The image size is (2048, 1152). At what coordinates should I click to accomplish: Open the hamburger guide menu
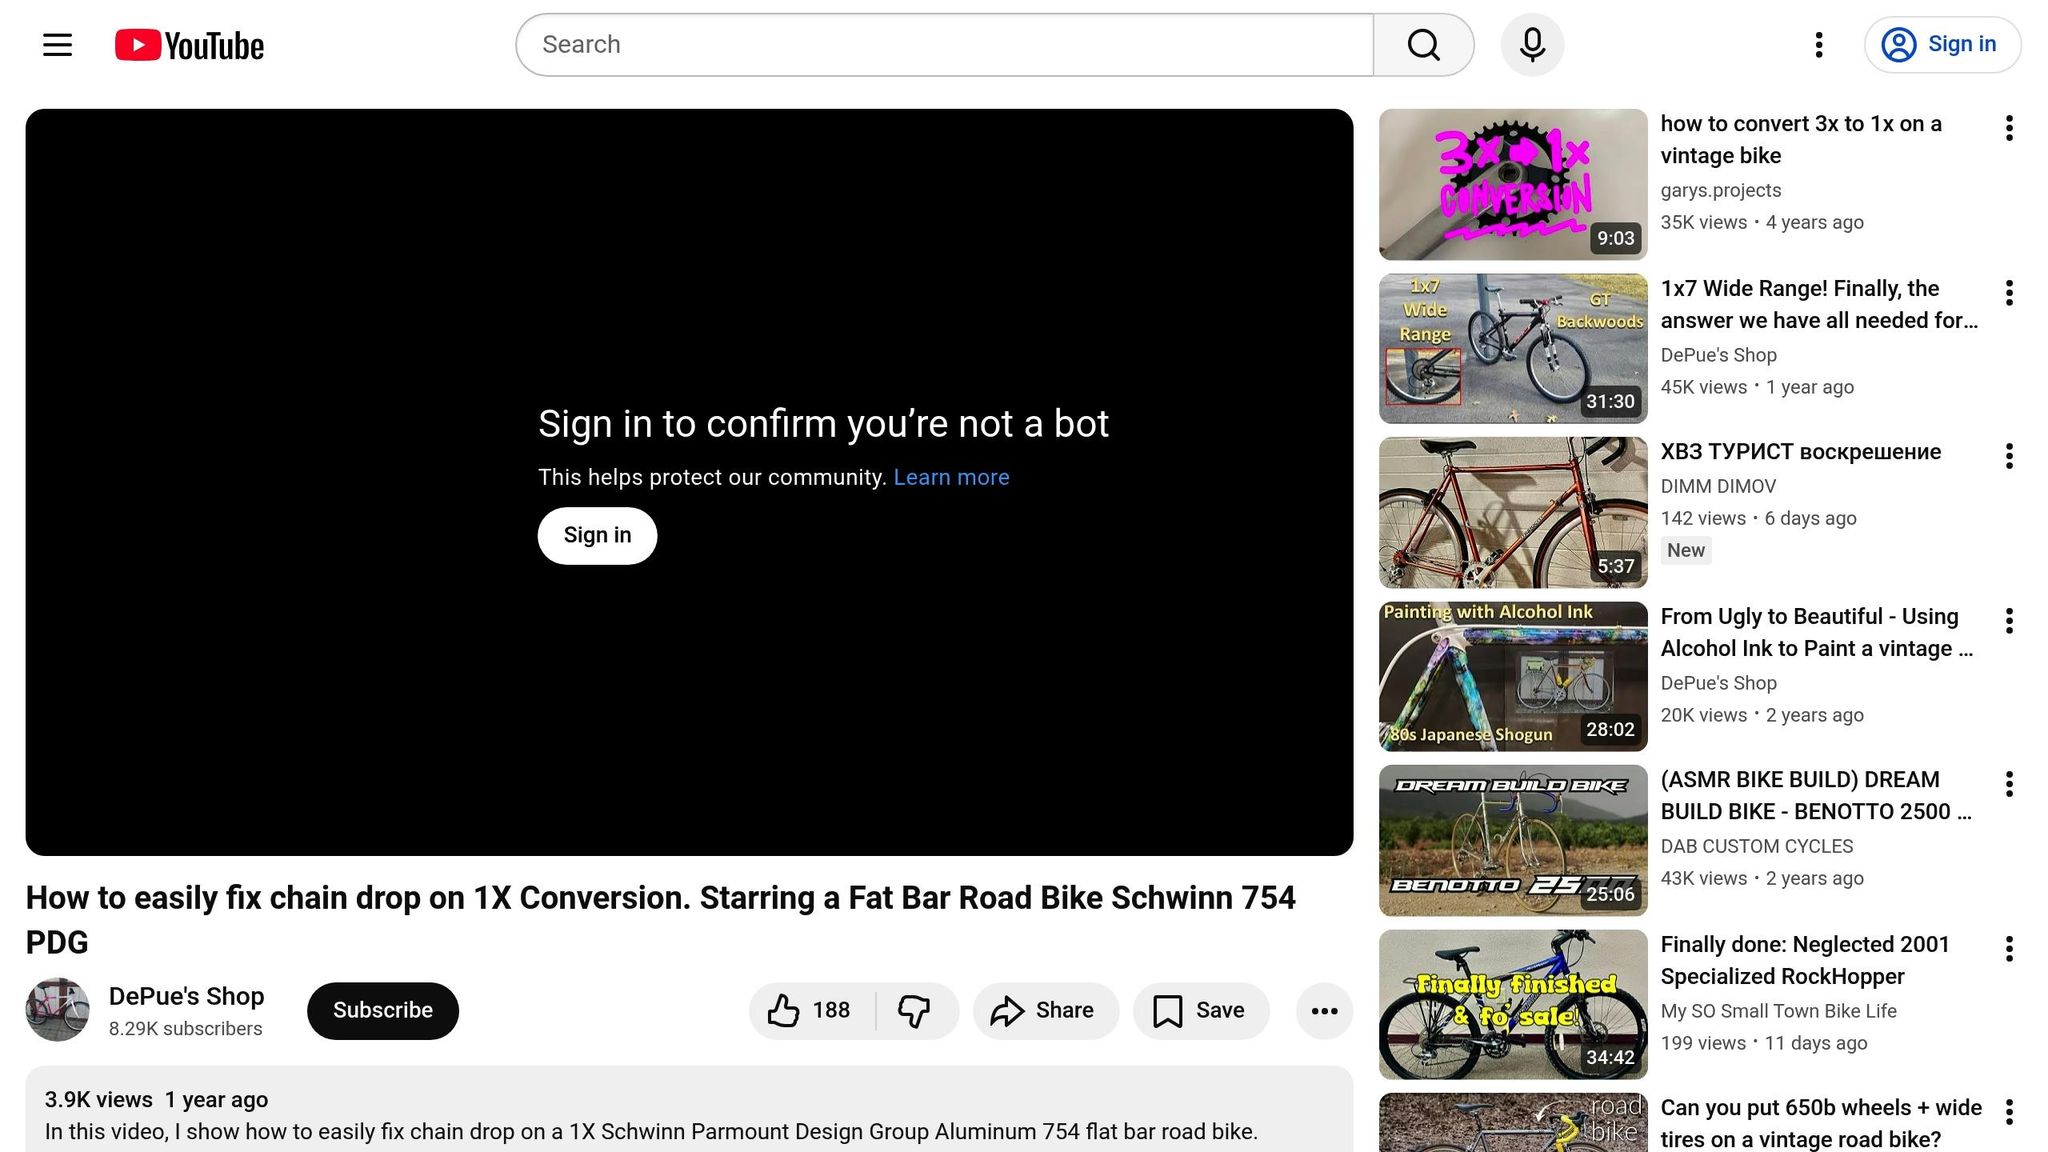click(57, 45)
